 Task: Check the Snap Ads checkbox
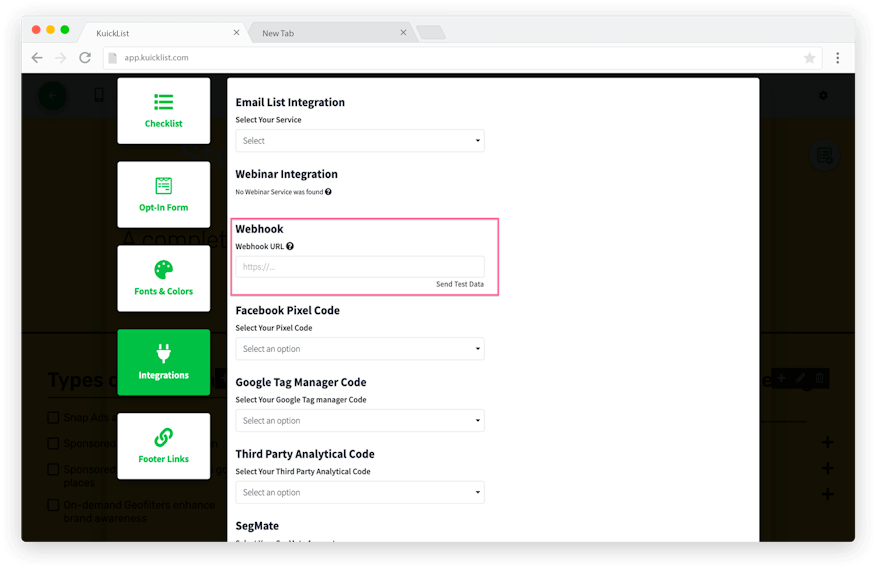point(54,417)
